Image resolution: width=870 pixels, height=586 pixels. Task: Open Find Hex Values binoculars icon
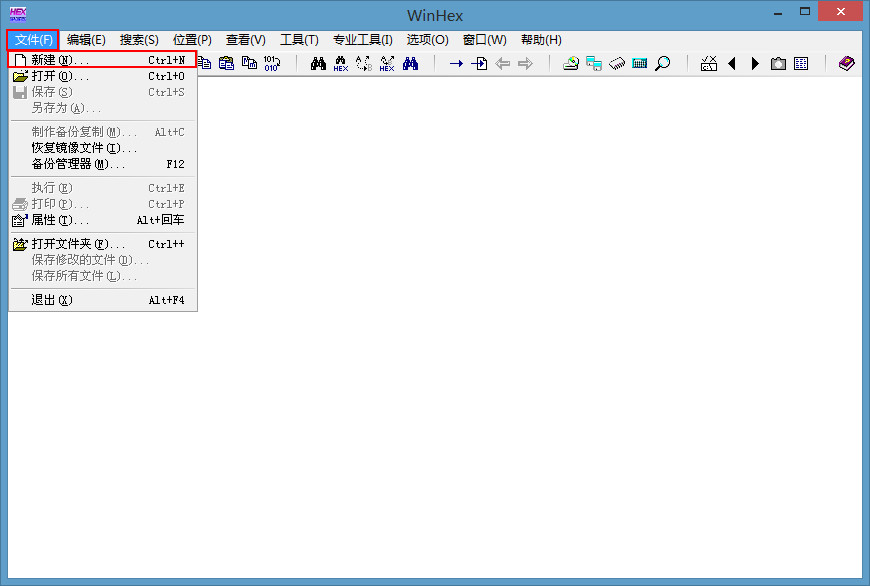point(341,63)
